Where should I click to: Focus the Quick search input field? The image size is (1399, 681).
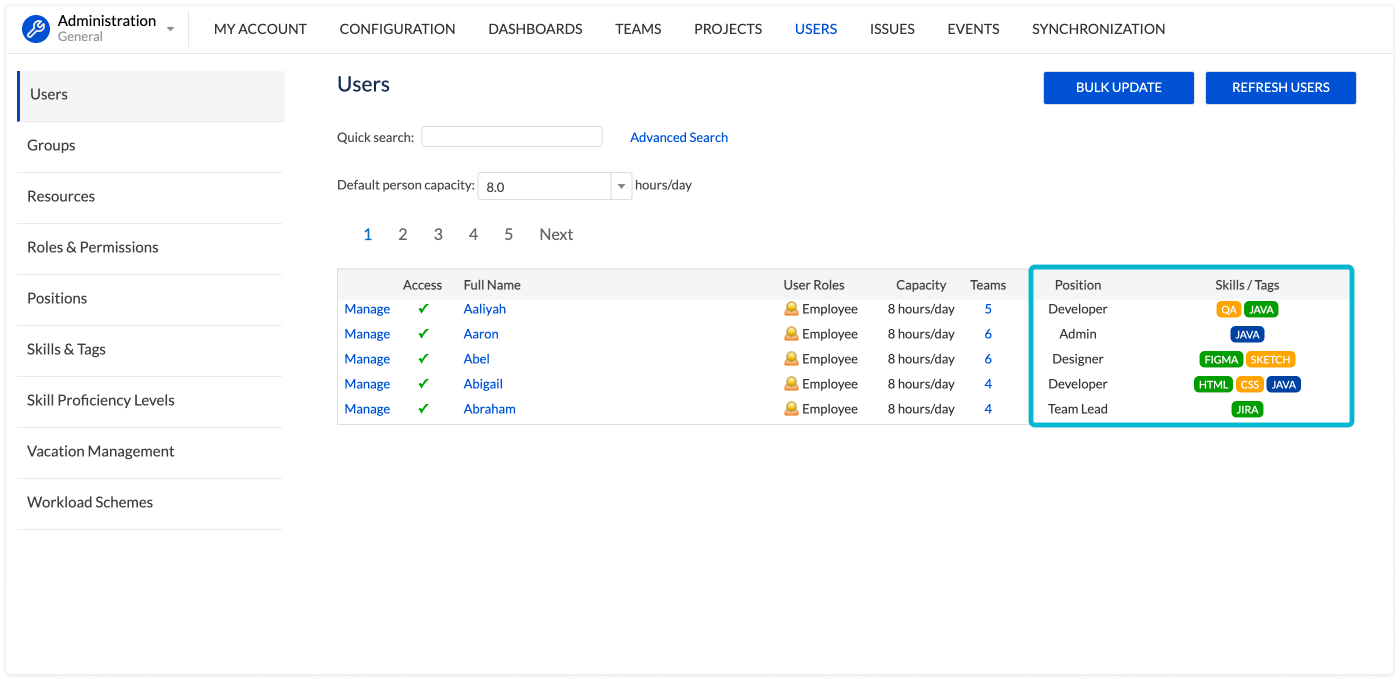click(x=511, y=137)
